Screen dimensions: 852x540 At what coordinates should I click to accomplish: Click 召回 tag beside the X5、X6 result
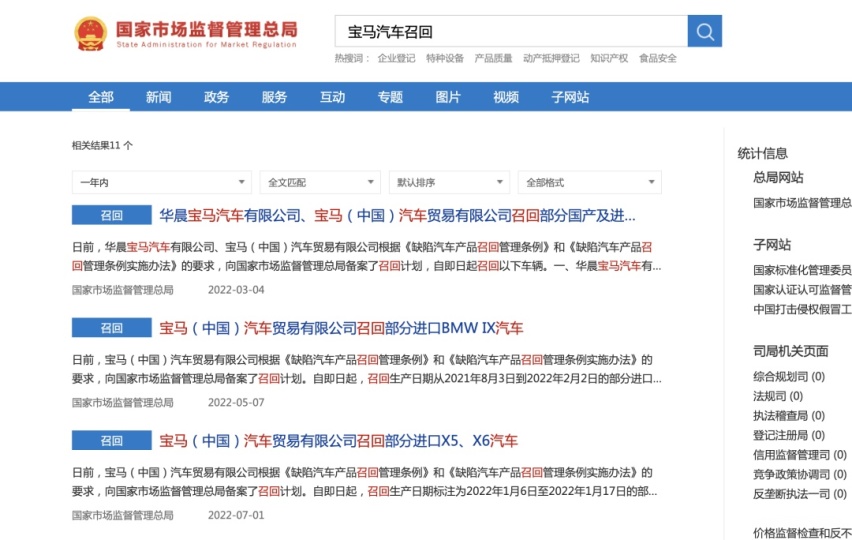pos(111,440)
